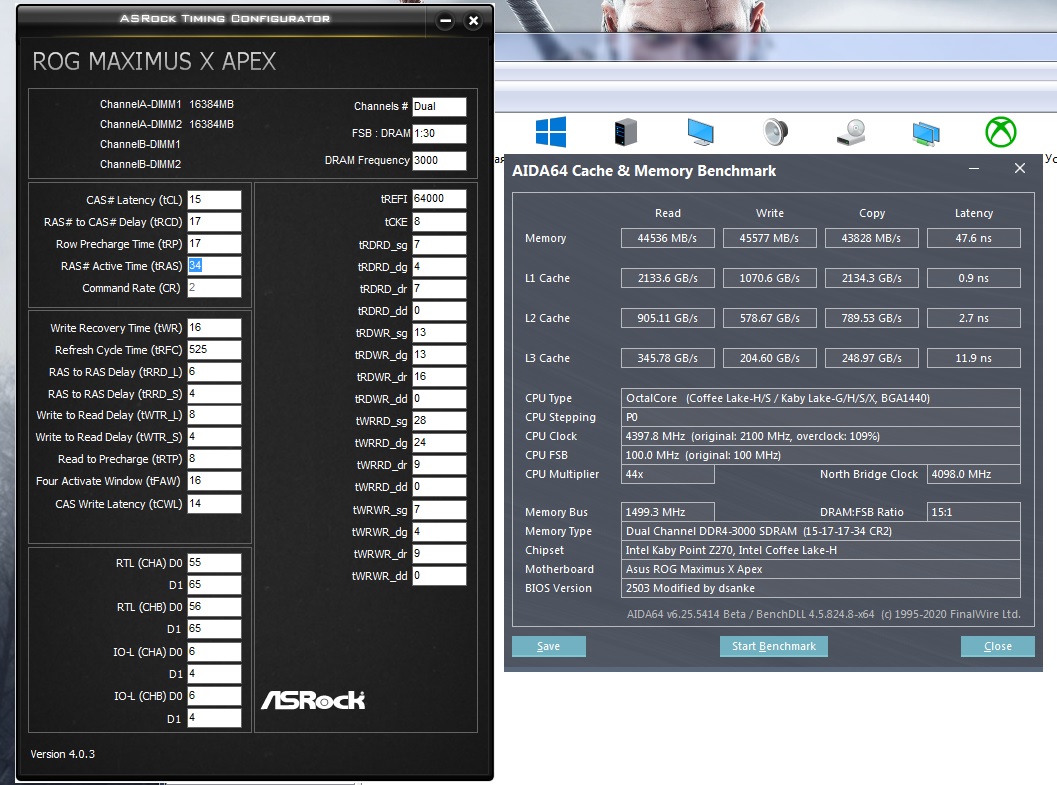The width and height of the screenshot is (1057, 785).
Task: Click the Close button in AIDA64 benchmark
Action: (998, 646)
